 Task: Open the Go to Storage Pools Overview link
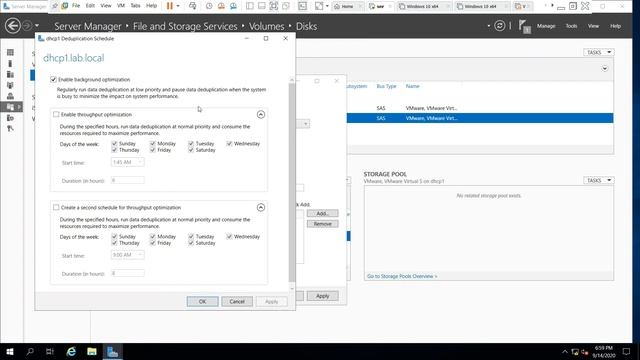pos(402,276)
